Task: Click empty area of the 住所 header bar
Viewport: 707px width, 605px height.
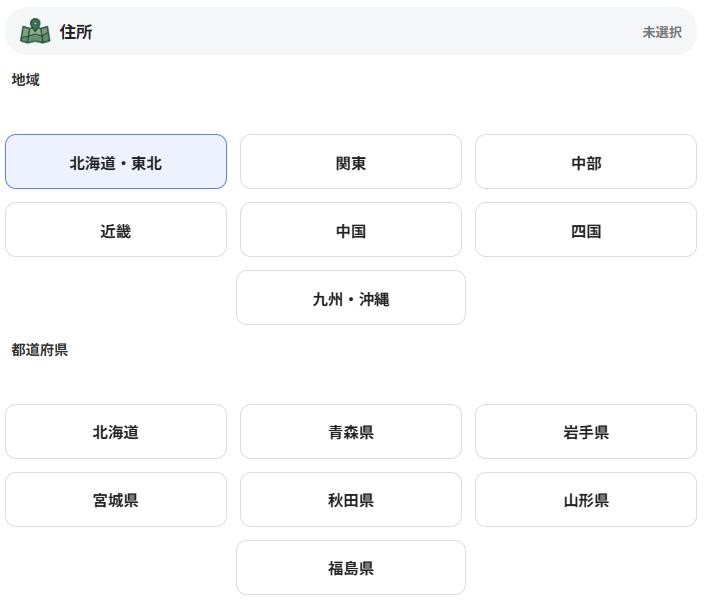Action: point(360,32)
